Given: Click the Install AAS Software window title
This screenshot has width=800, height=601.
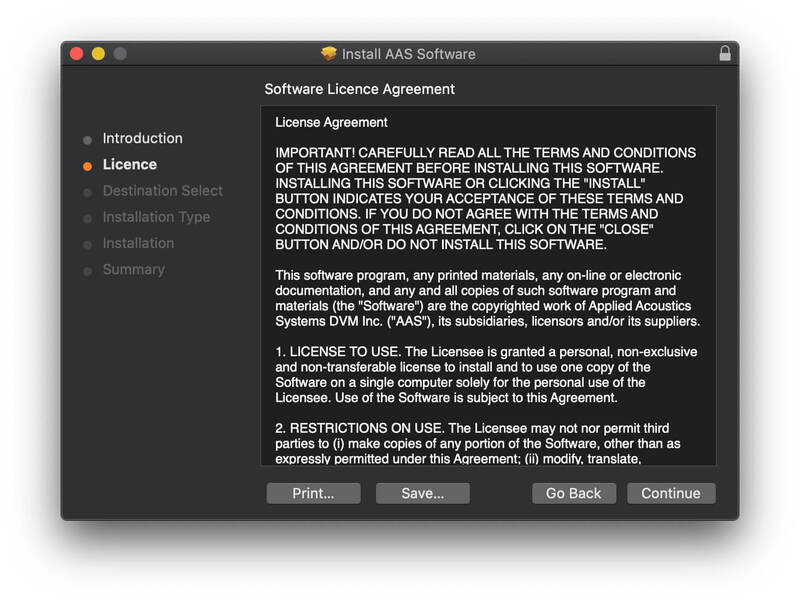Looking at the screenshot, I should tap(408, 54).
